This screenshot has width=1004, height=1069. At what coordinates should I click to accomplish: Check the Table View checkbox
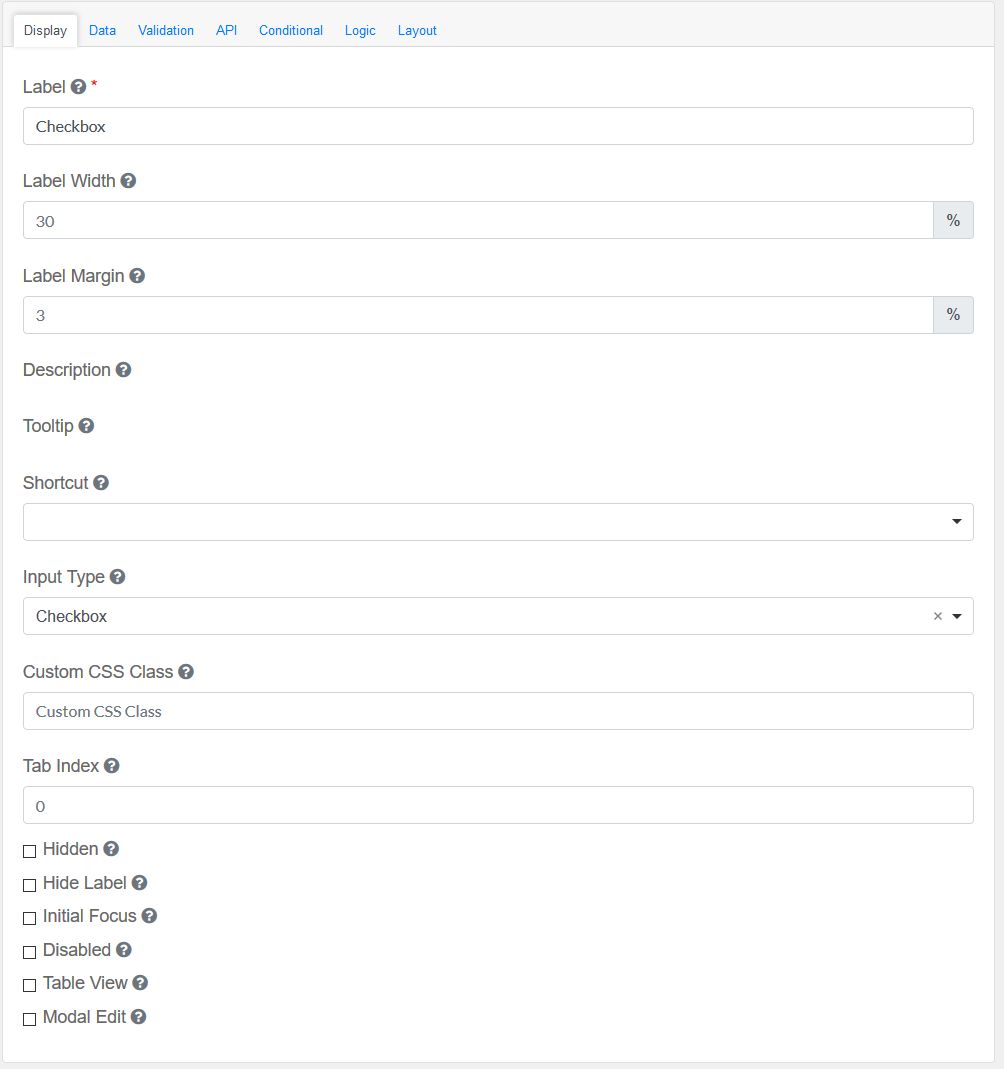pyautogui.click(x=30, y=985)
